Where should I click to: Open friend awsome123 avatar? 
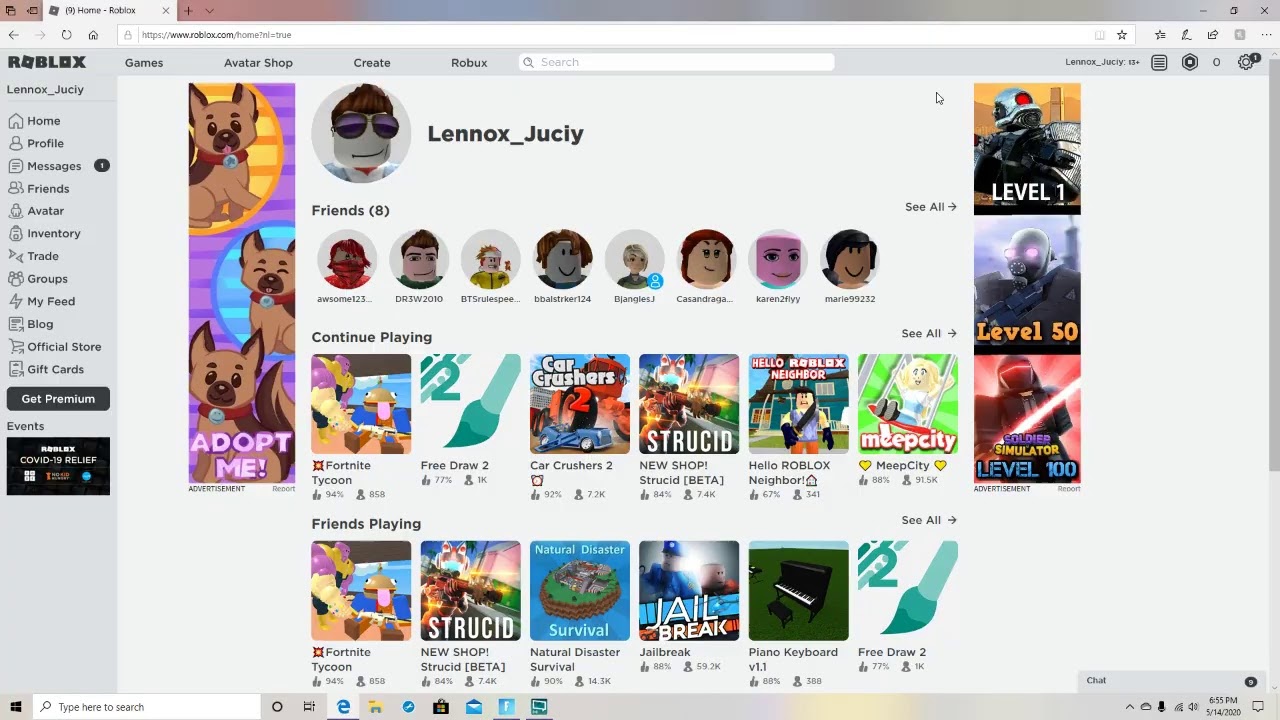pos(347,259)
